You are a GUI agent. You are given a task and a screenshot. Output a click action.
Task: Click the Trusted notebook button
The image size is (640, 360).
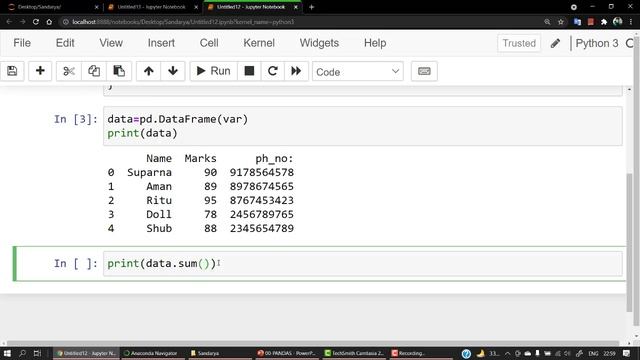coord(519,43)
